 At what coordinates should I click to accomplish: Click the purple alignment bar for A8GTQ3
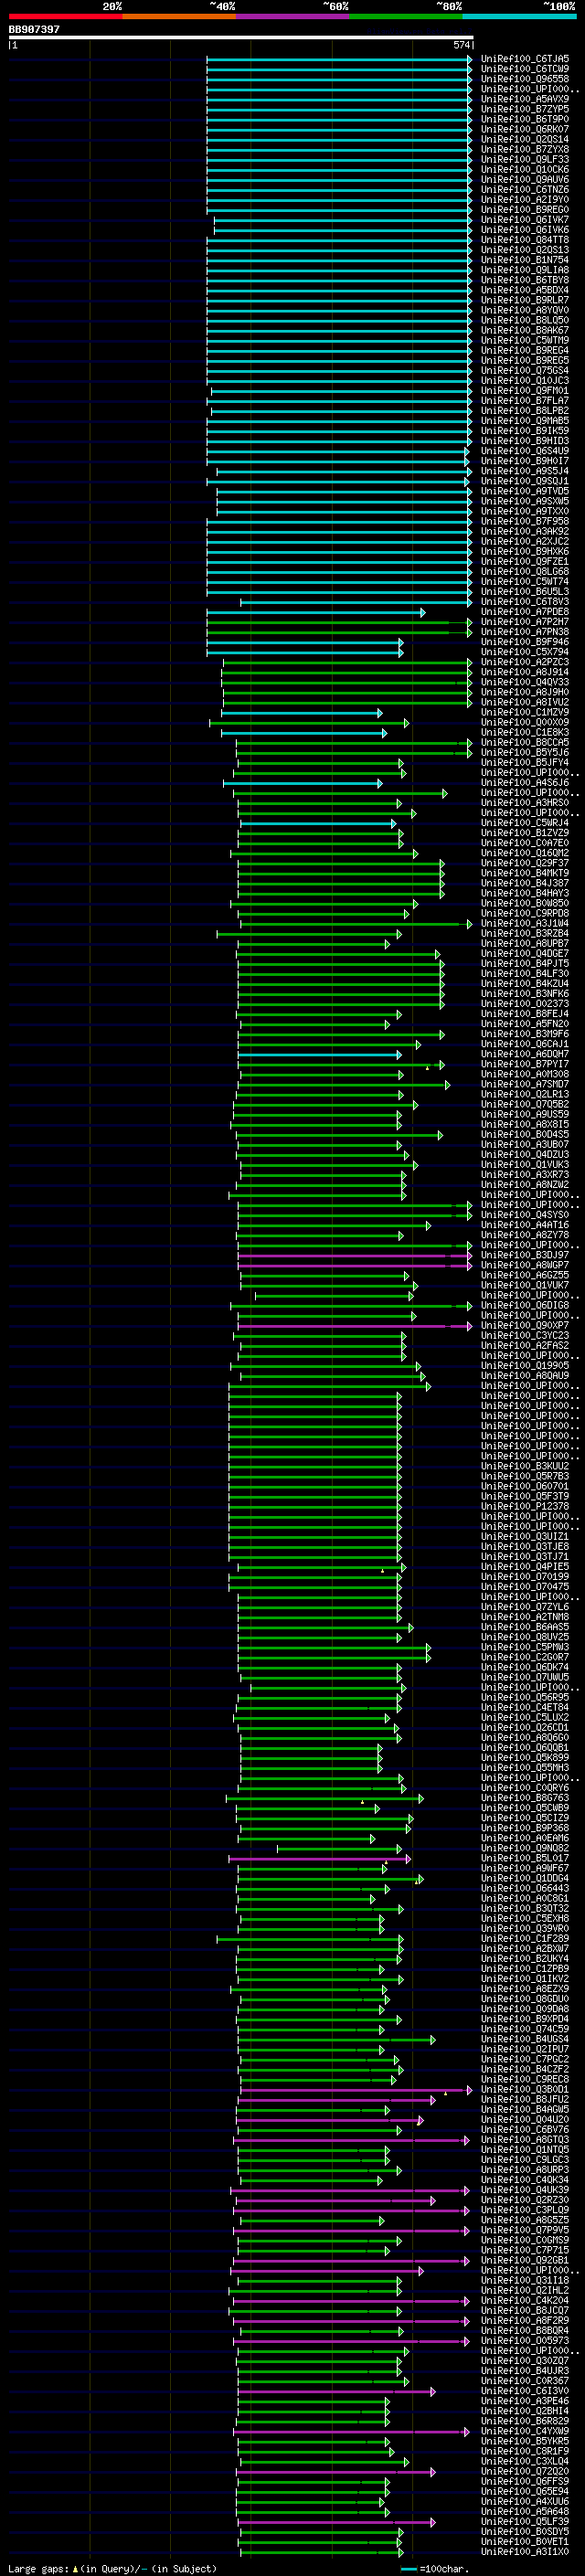click(x=351, y=2140)
